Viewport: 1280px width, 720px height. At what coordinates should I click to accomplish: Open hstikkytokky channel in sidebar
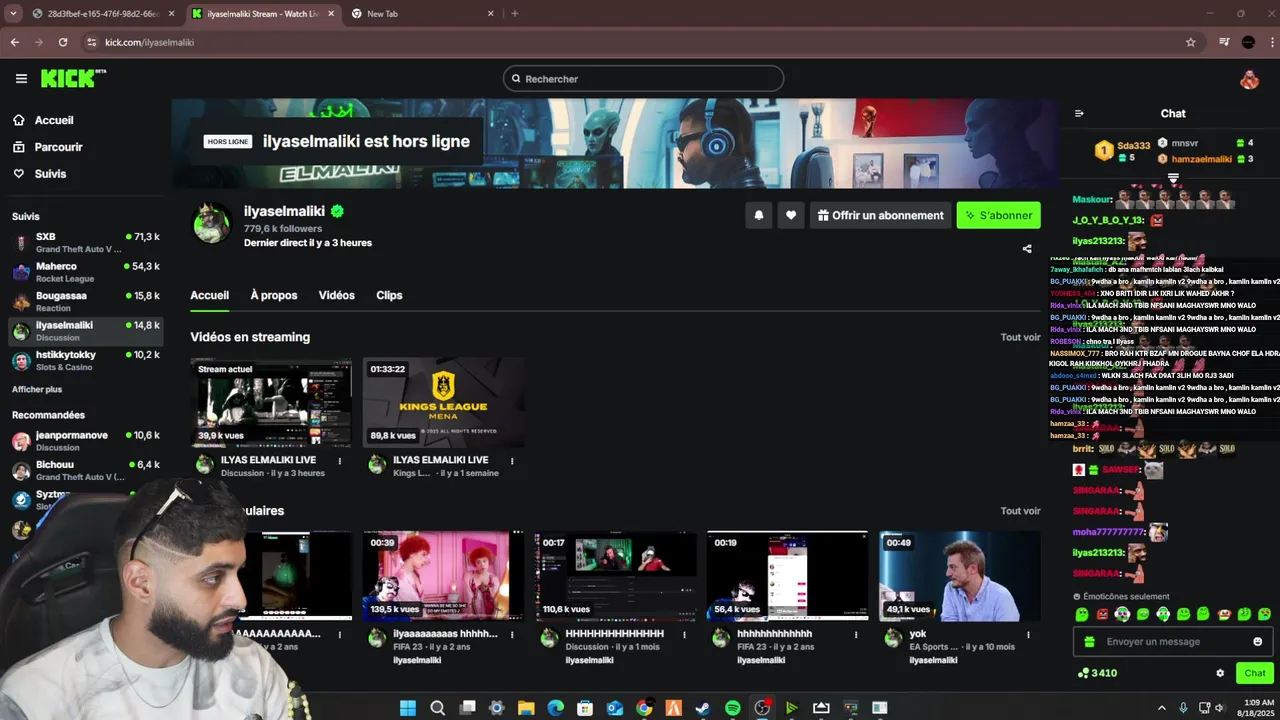85,360
